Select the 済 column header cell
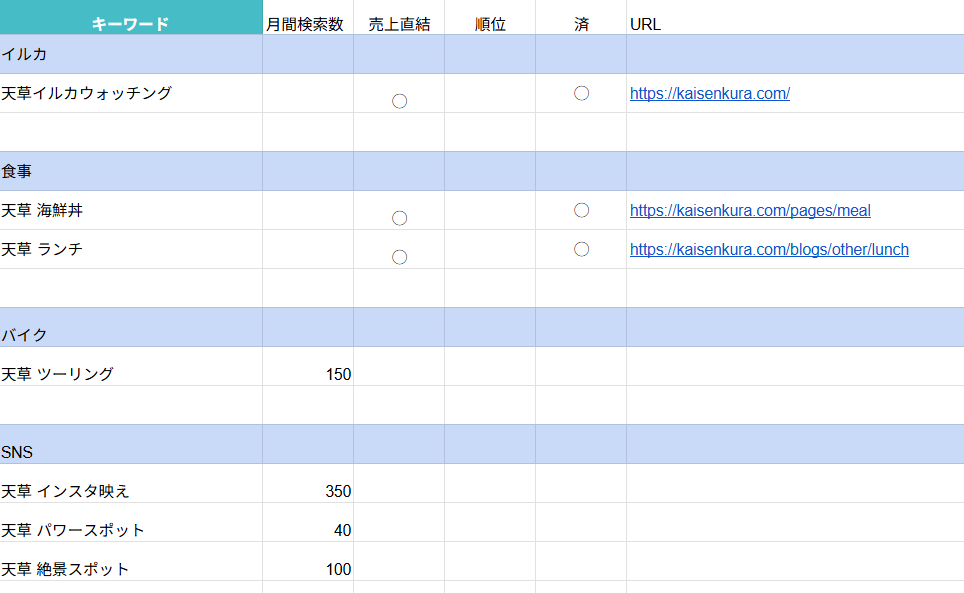Screen dimensions: 964x593 pos(581,24)
